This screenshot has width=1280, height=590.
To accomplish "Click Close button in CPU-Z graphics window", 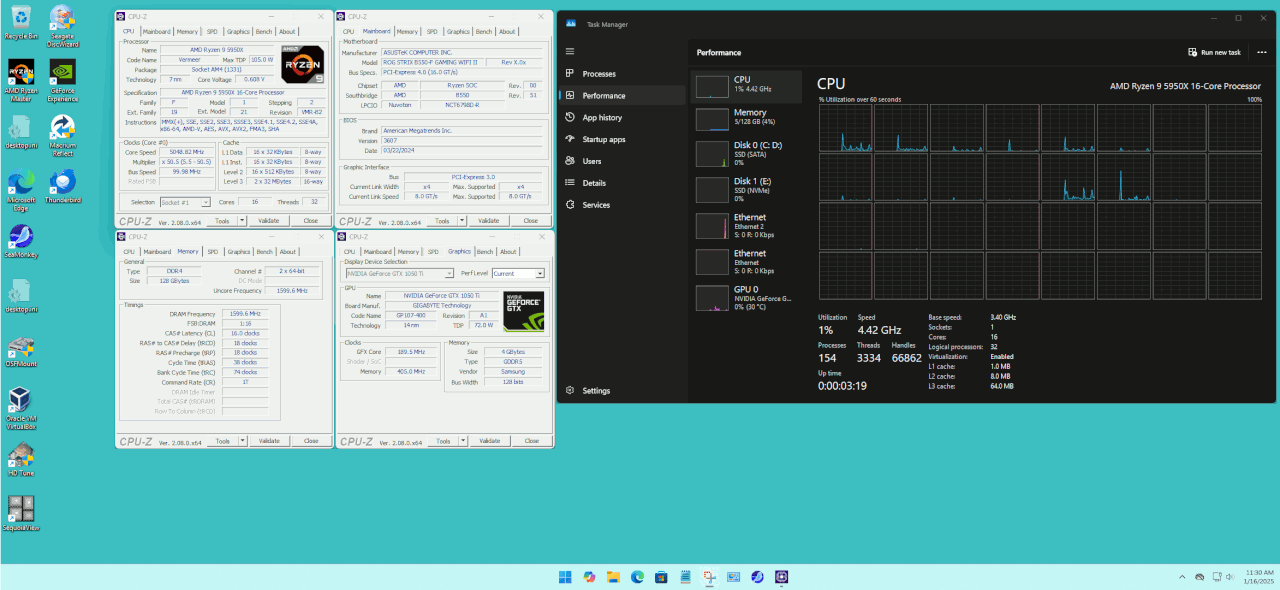I will pos(531,440).
